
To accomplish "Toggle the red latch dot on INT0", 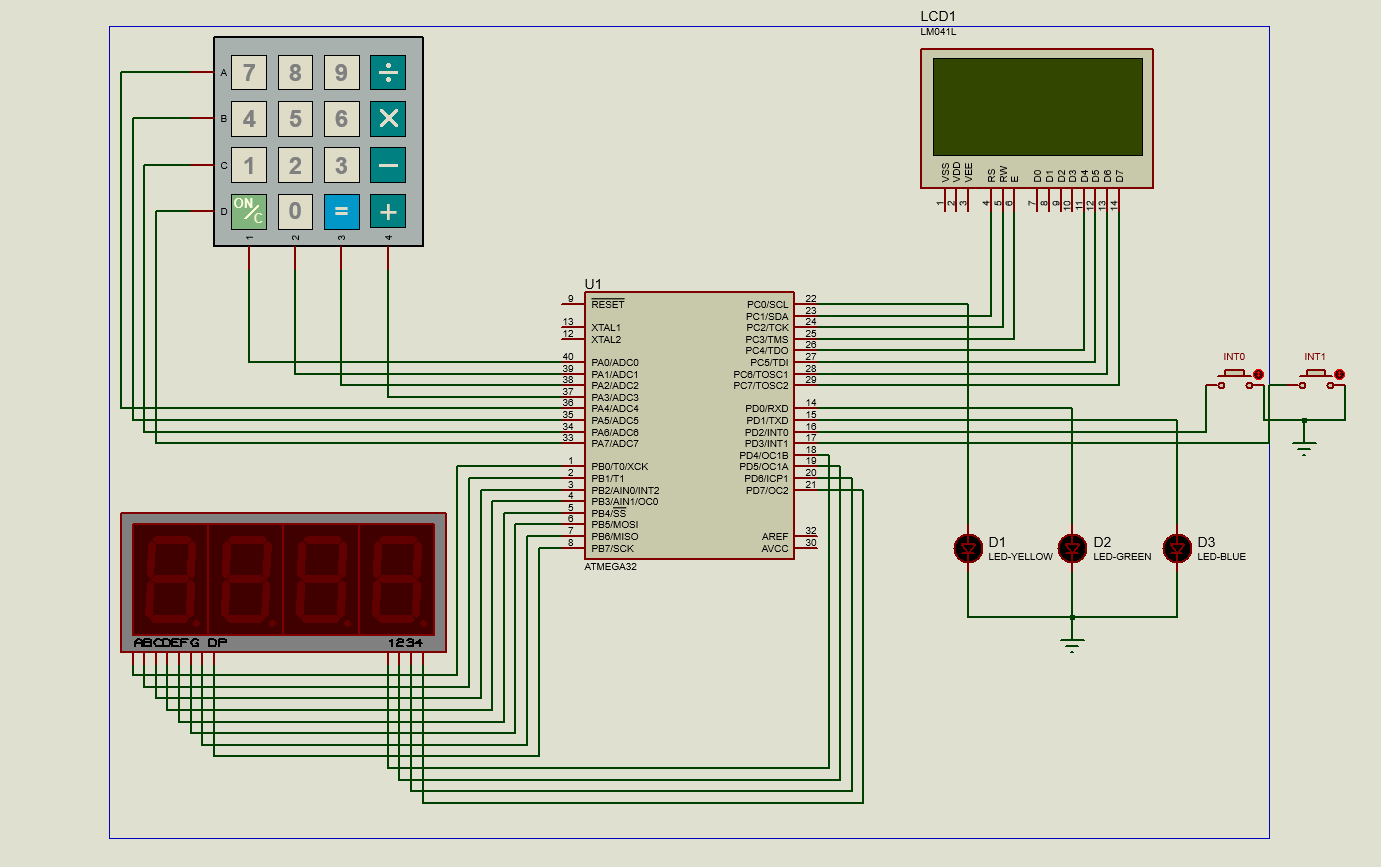I will point(1258,375).
